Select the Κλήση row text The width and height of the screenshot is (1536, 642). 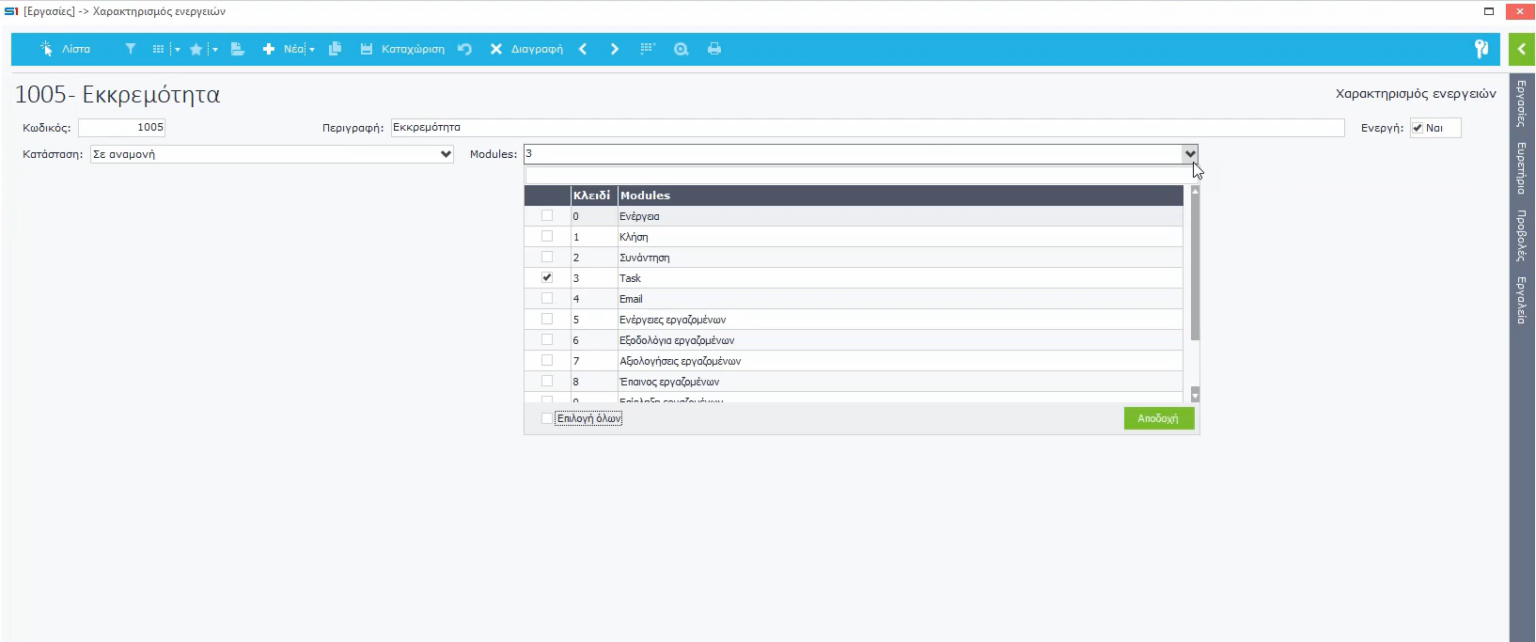point(634,237)
